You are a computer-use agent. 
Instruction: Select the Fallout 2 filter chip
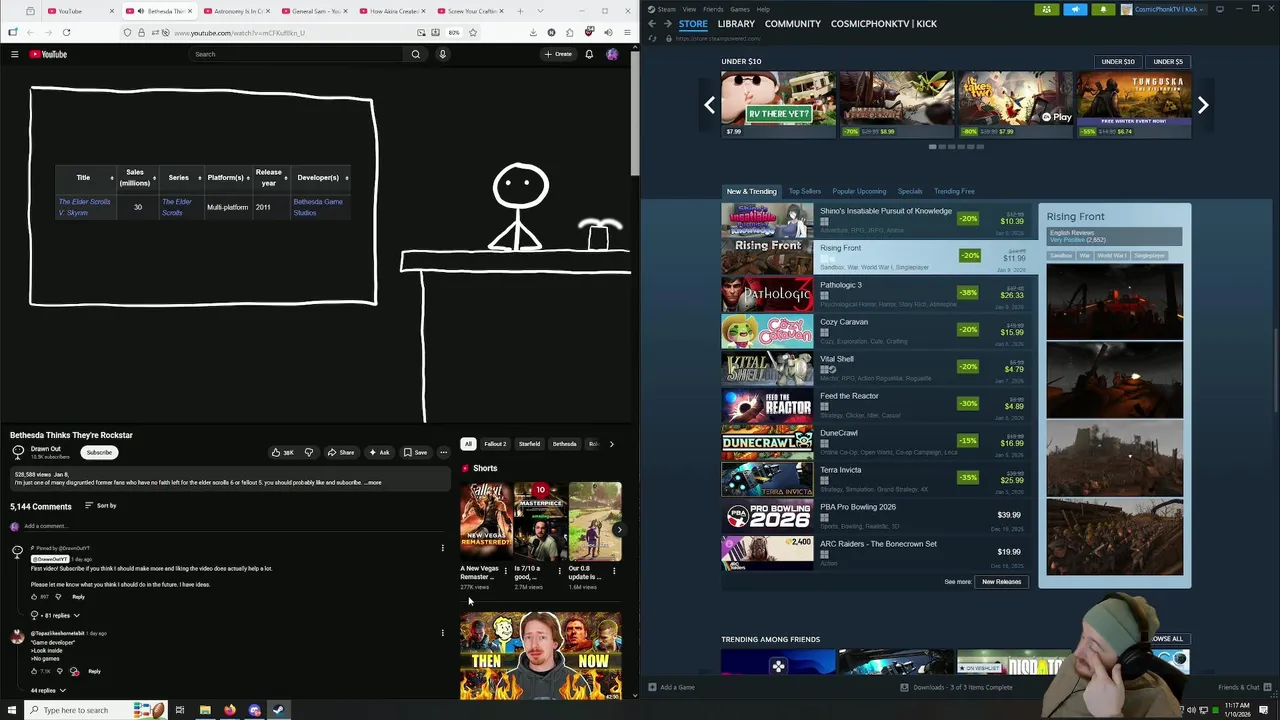tap(495, 444)
